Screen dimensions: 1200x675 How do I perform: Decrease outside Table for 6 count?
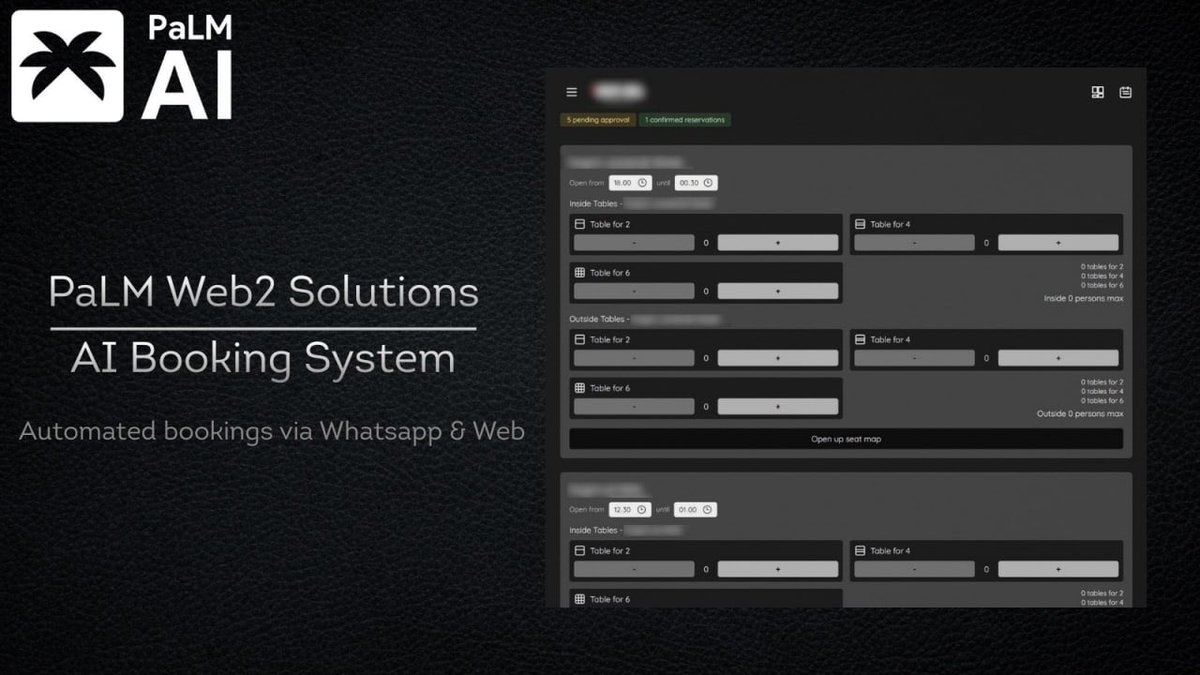point(634,407)
